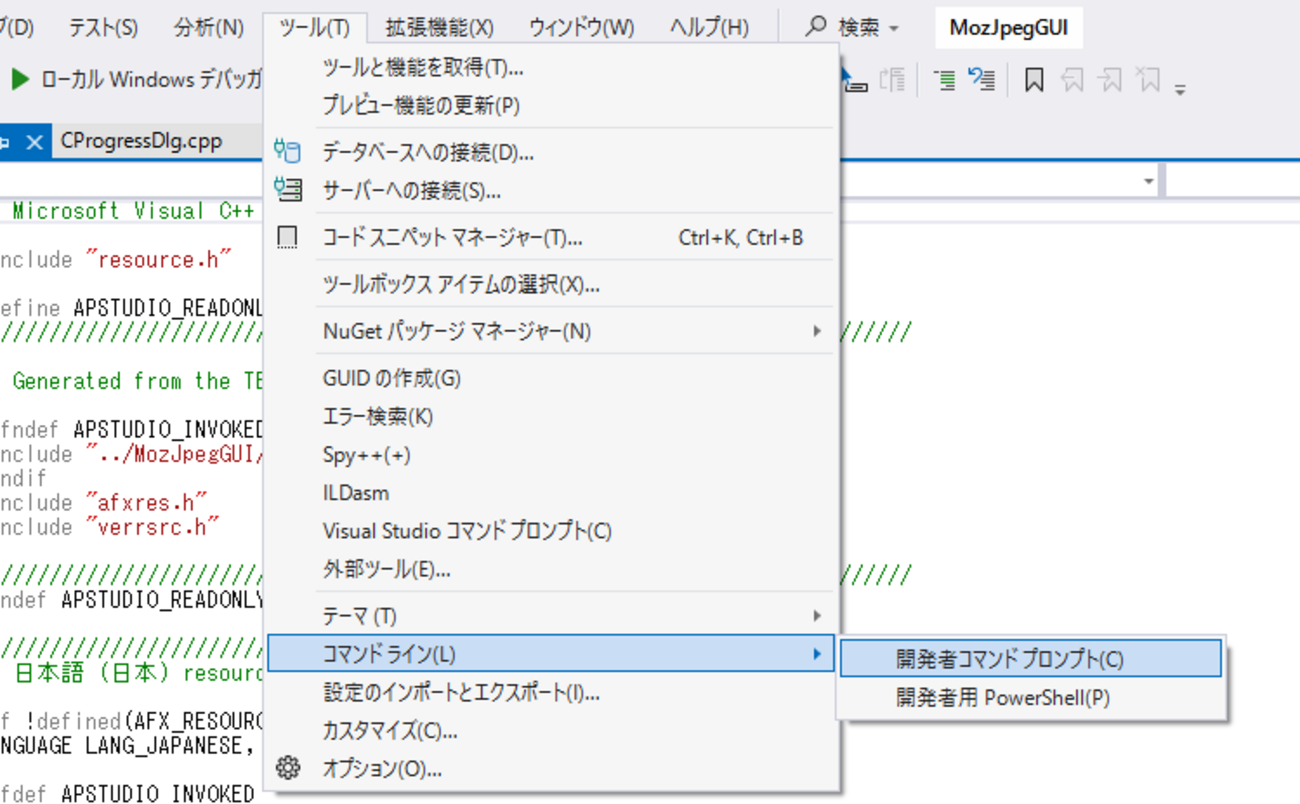
Task: Select GUID の作成(G)
Action: (550, 379)
